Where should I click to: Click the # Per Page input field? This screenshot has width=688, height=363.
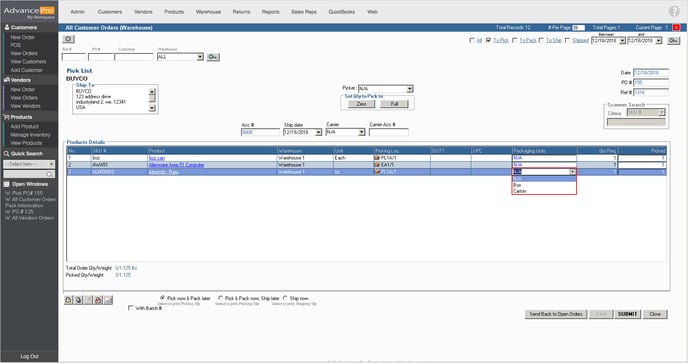click(578, 27)
